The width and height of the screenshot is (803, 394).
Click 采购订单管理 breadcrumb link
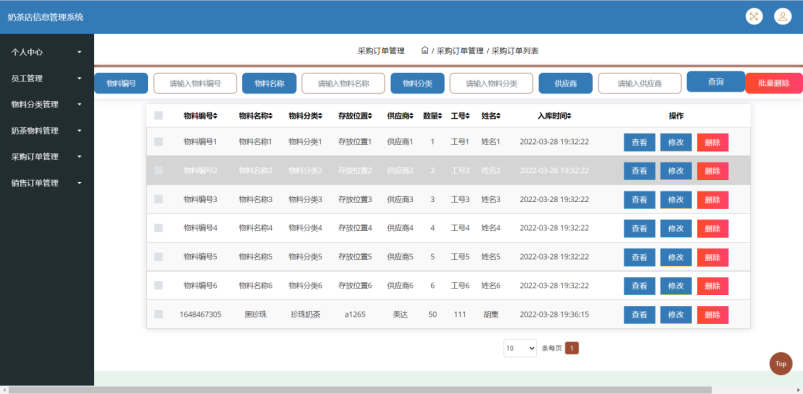tap(460, 51)
